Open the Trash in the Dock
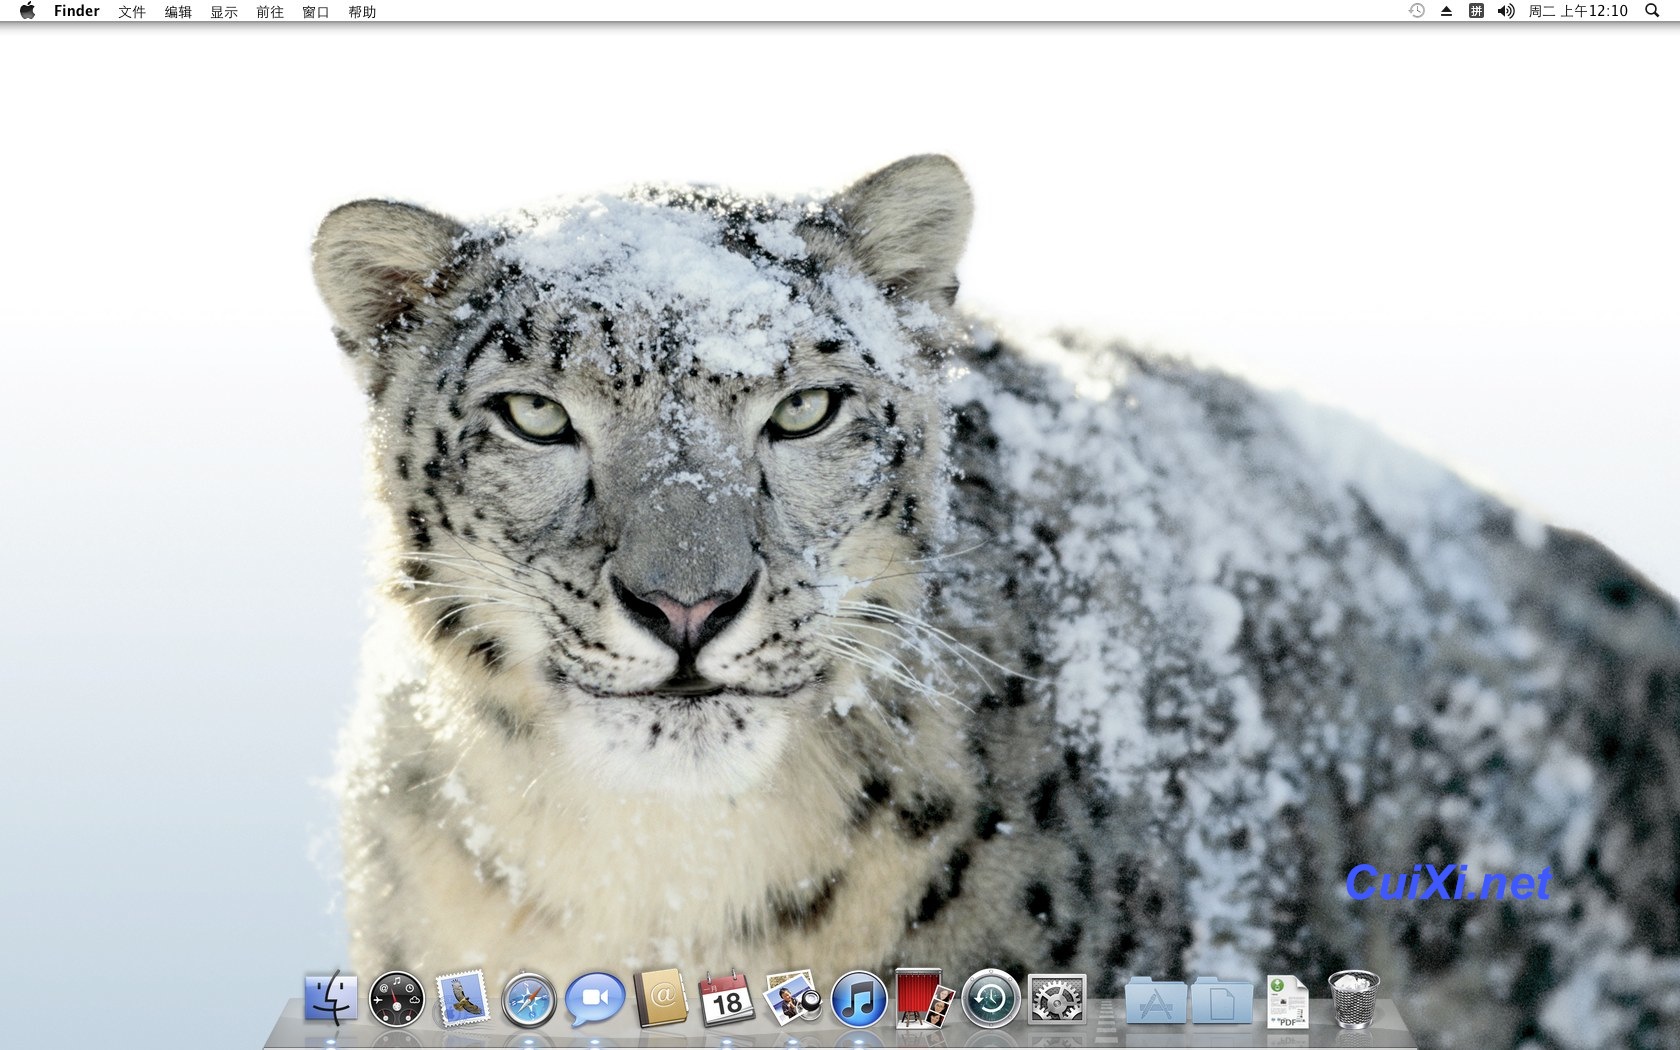The height and width of the screenshot is (1050, 1680). [1353, 999]
